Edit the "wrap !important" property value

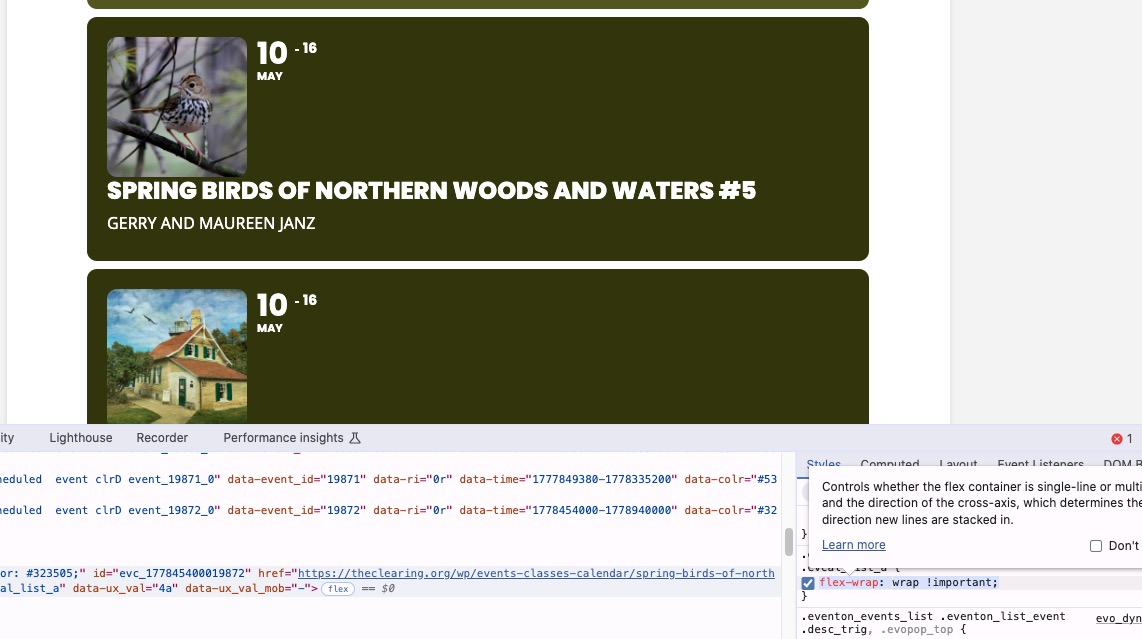click(944, 582)
